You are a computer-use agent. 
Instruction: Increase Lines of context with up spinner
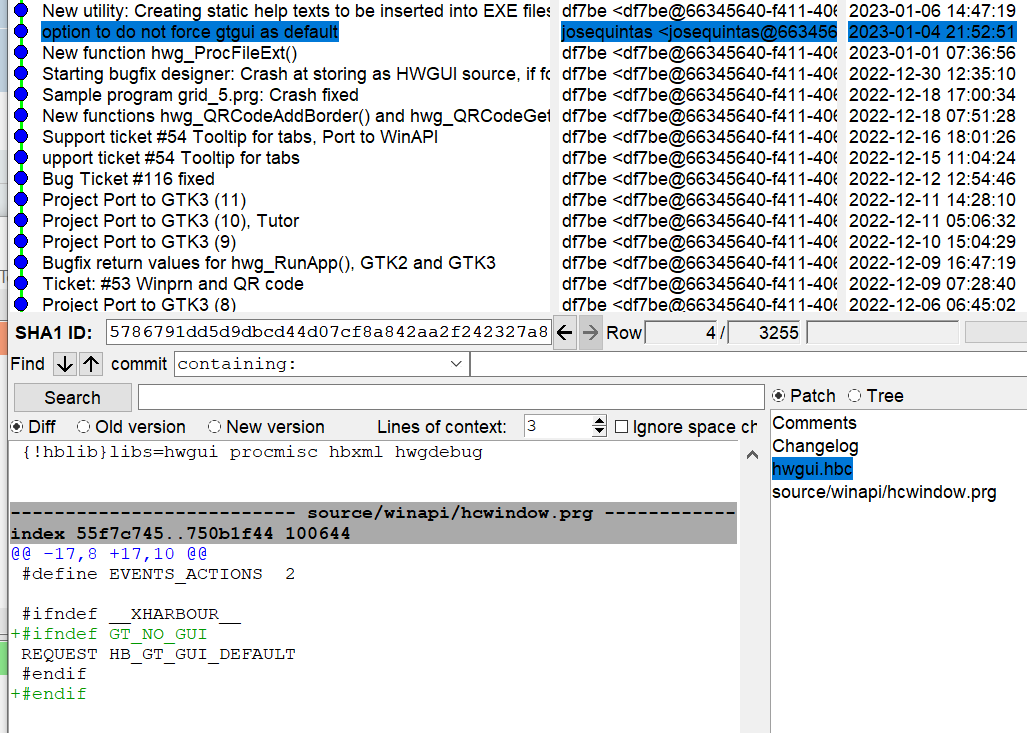pyautogui.click(x=599, y=422)
